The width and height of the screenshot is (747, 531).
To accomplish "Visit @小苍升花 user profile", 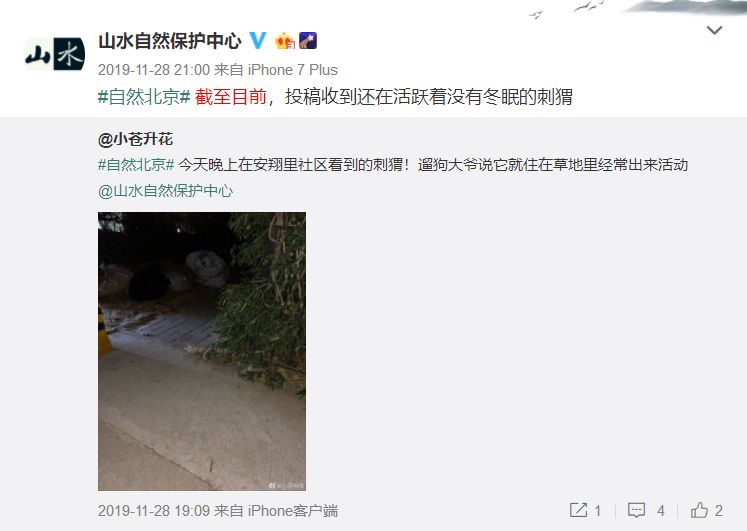I will [135, 139].
